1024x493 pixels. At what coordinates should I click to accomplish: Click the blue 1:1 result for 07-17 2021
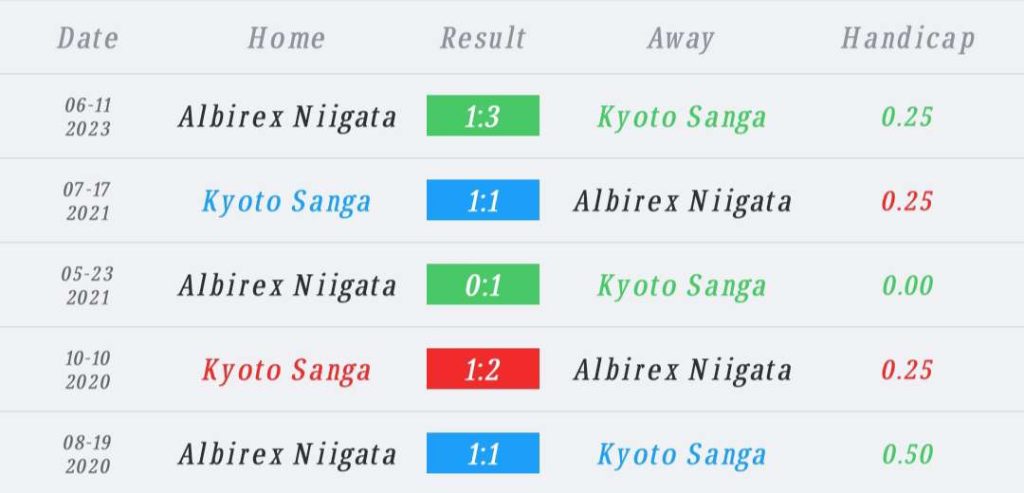pos(483,200)
